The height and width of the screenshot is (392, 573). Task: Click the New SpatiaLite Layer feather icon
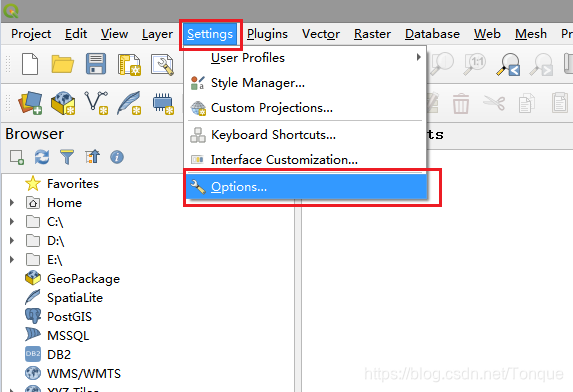coord(129,103)
